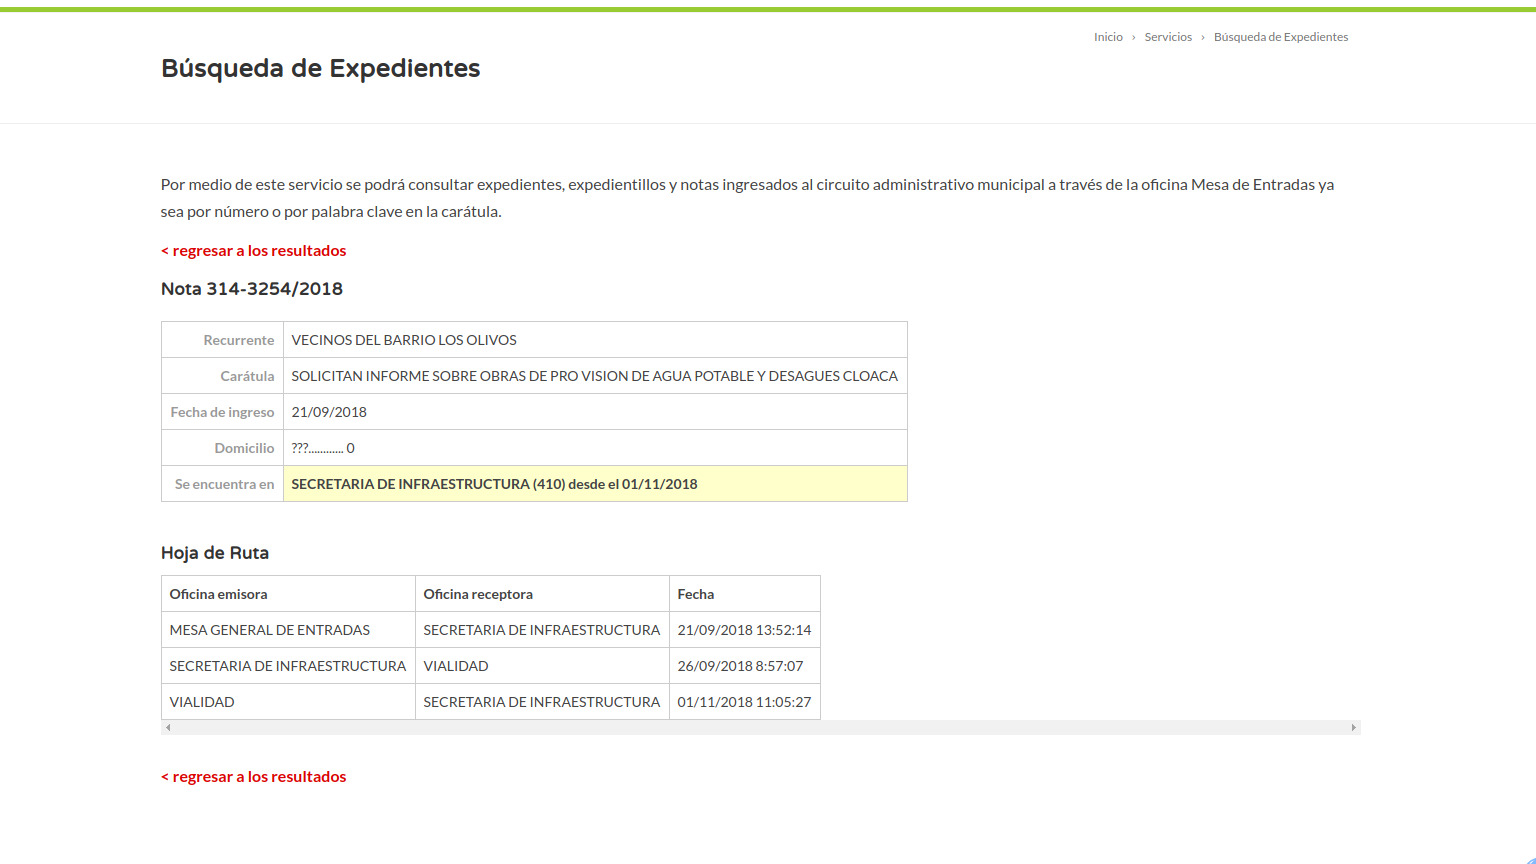Click the 'Nota 314-3254/2018' heading

[x=252, y=289]
